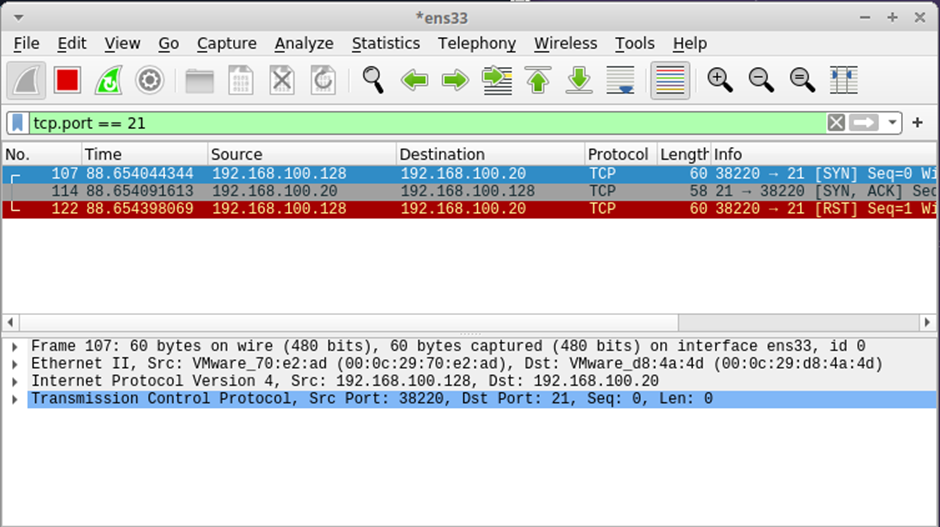Close the capture file using the X page icon

[x=282, y=80]
